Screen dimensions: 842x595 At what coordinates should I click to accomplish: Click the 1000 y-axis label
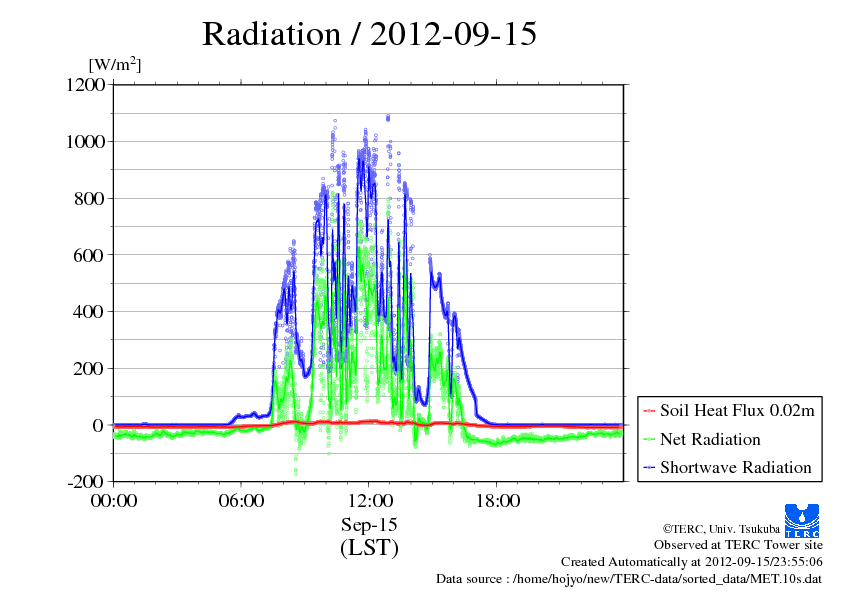click(85, 142)
